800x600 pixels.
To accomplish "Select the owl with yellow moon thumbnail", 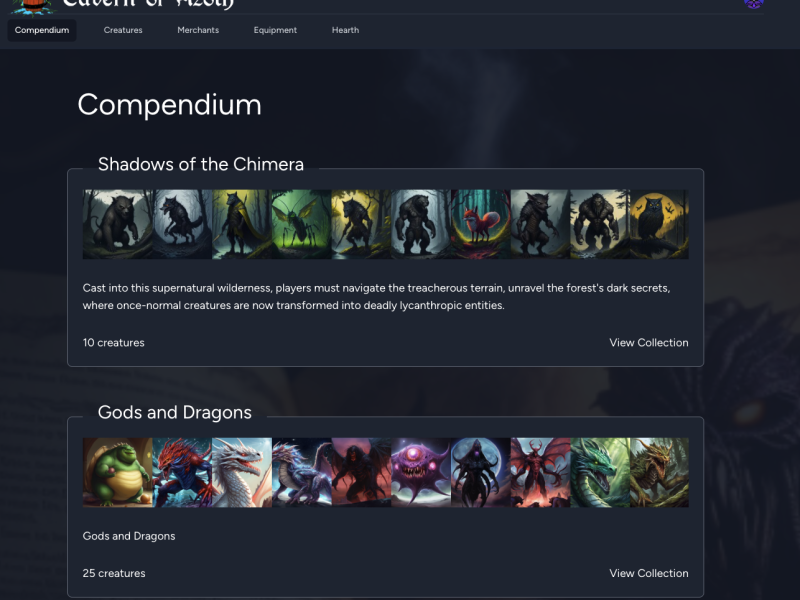I will coord(659,224).
